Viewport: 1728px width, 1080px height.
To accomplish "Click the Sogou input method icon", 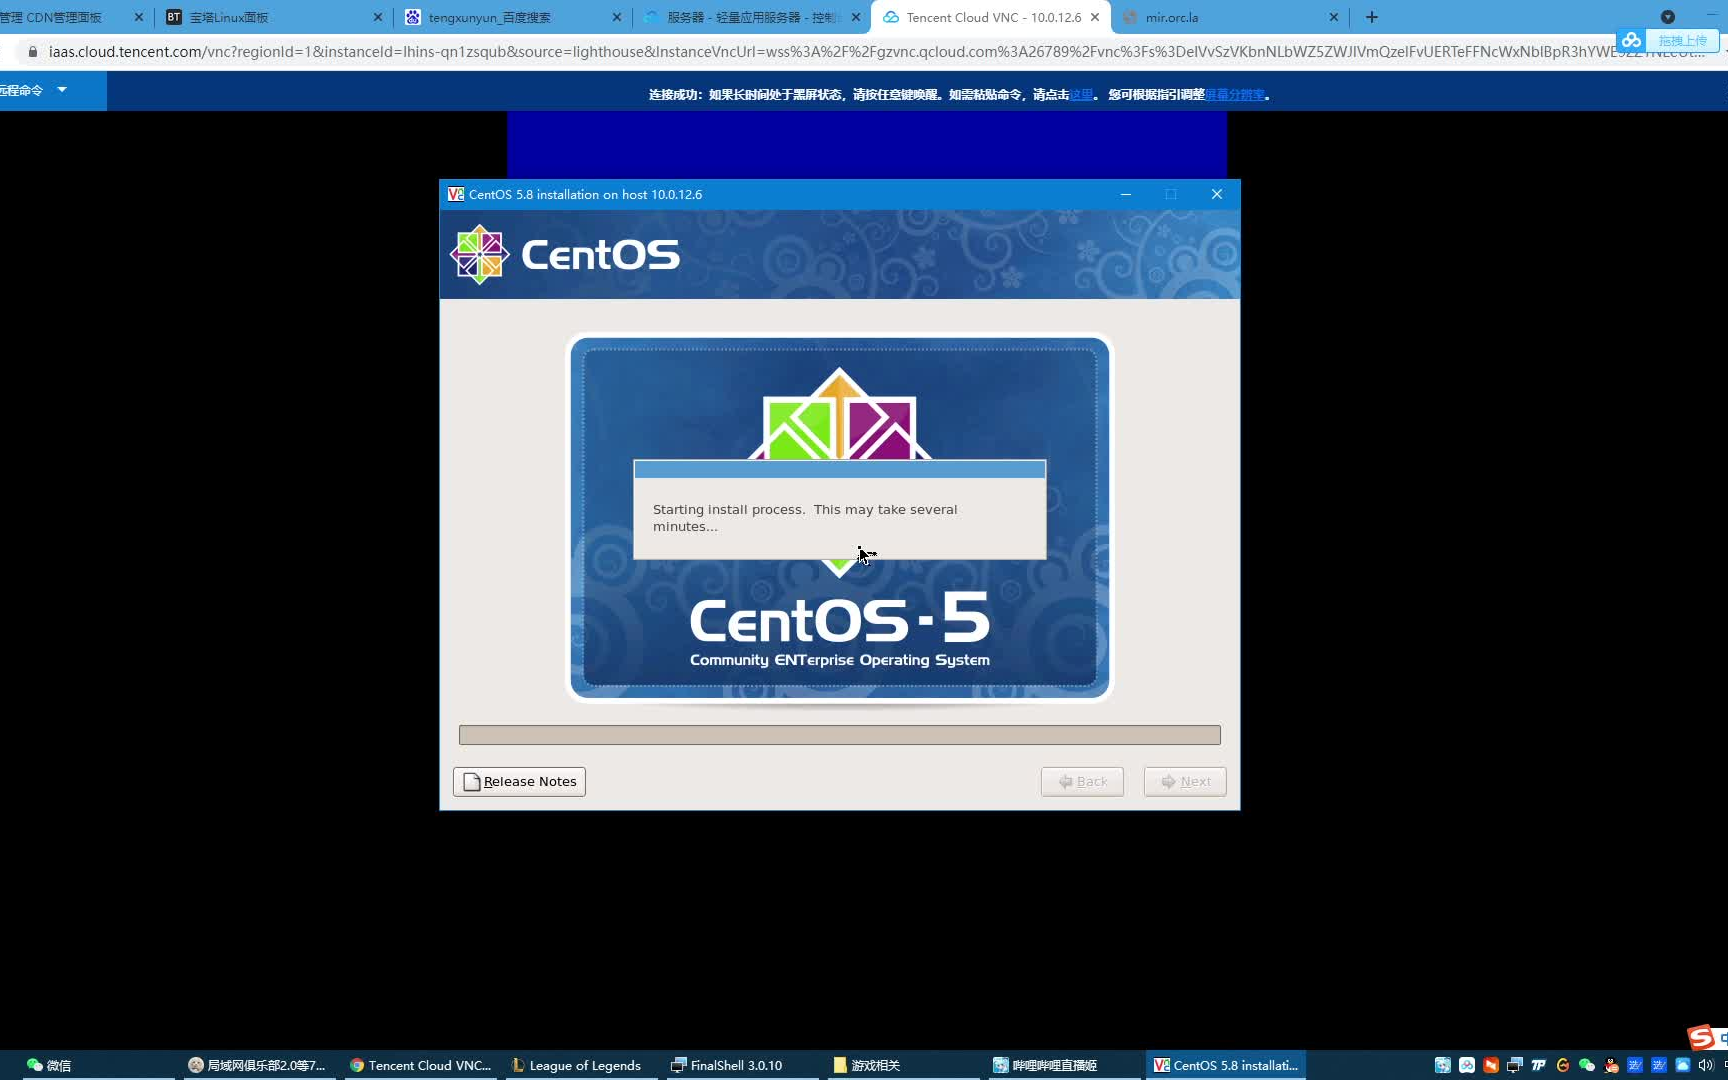I will 1703,1037.
